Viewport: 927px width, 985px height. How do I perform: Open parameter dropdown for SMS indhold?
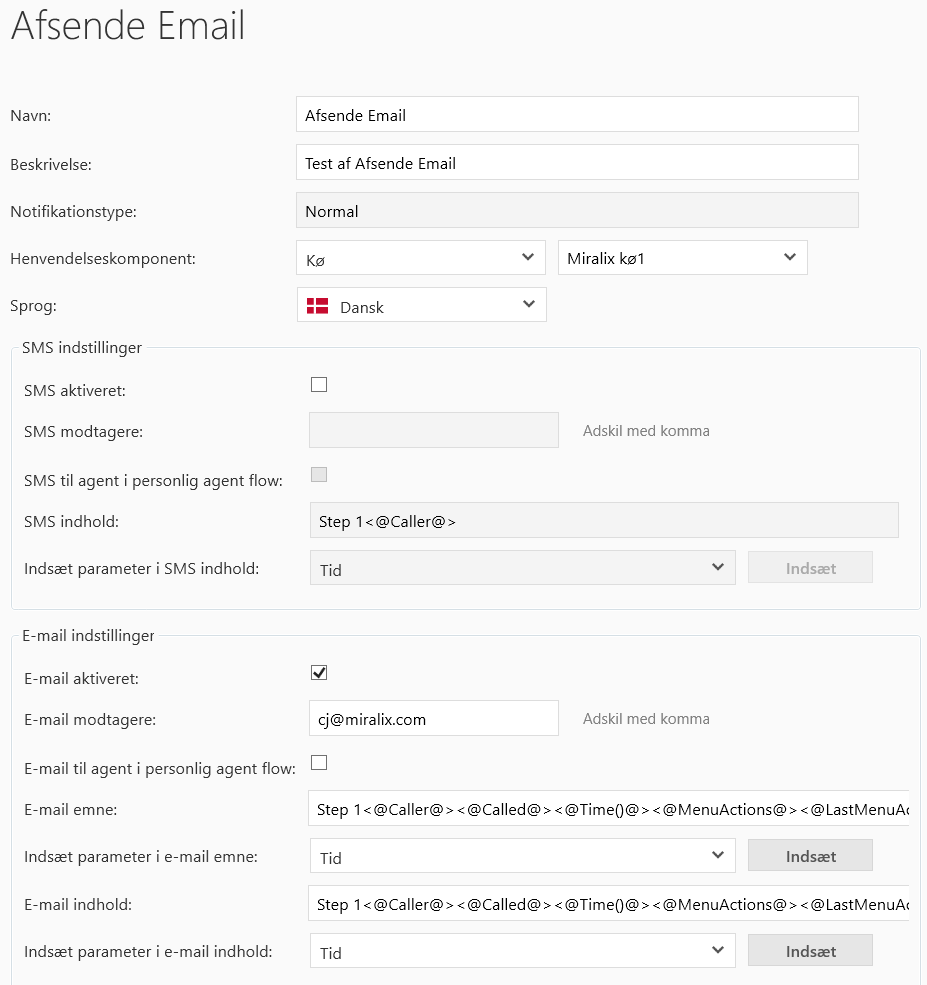(x=522, y=568)
